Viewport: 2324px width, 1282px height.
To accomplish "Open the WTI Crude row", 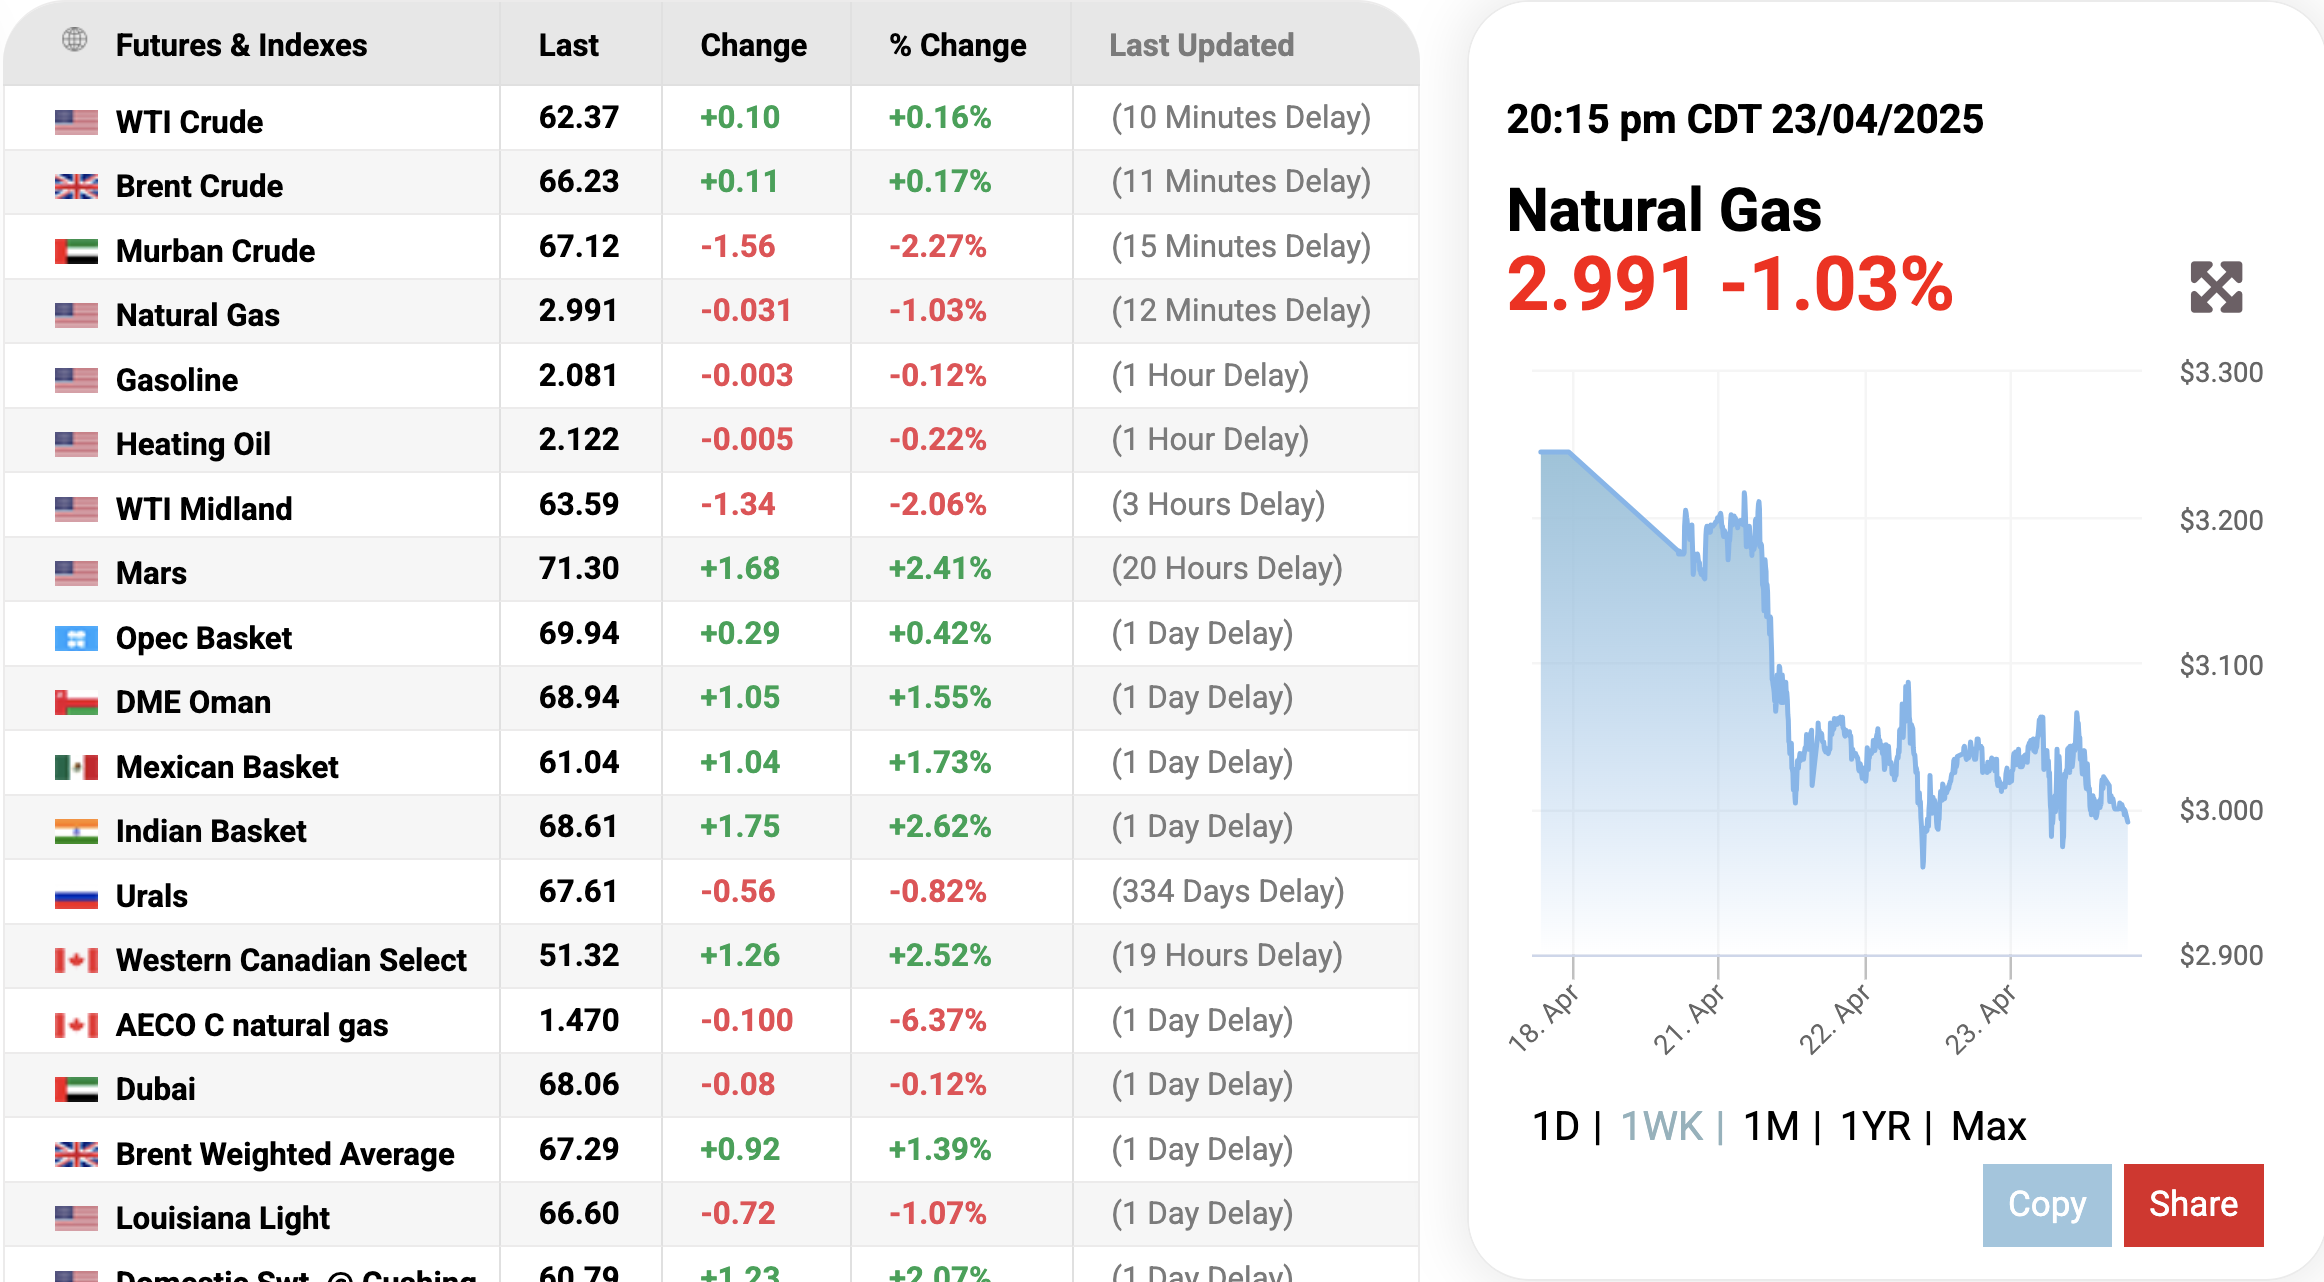I will point(189,122).
